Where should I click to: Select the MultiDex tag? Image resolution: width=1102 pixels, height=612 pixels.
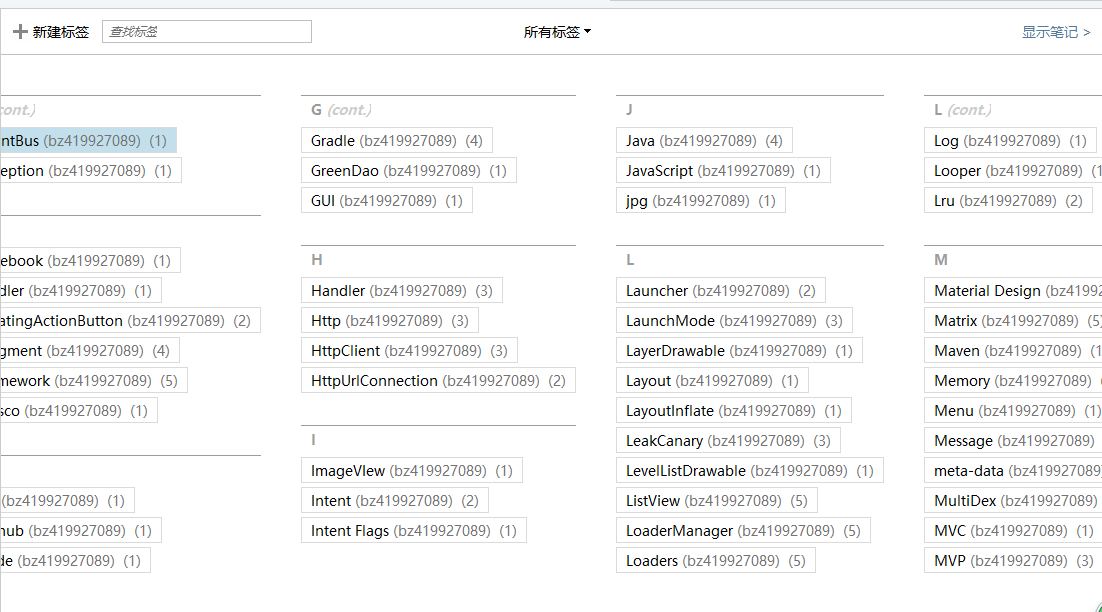coord(1013,501)
